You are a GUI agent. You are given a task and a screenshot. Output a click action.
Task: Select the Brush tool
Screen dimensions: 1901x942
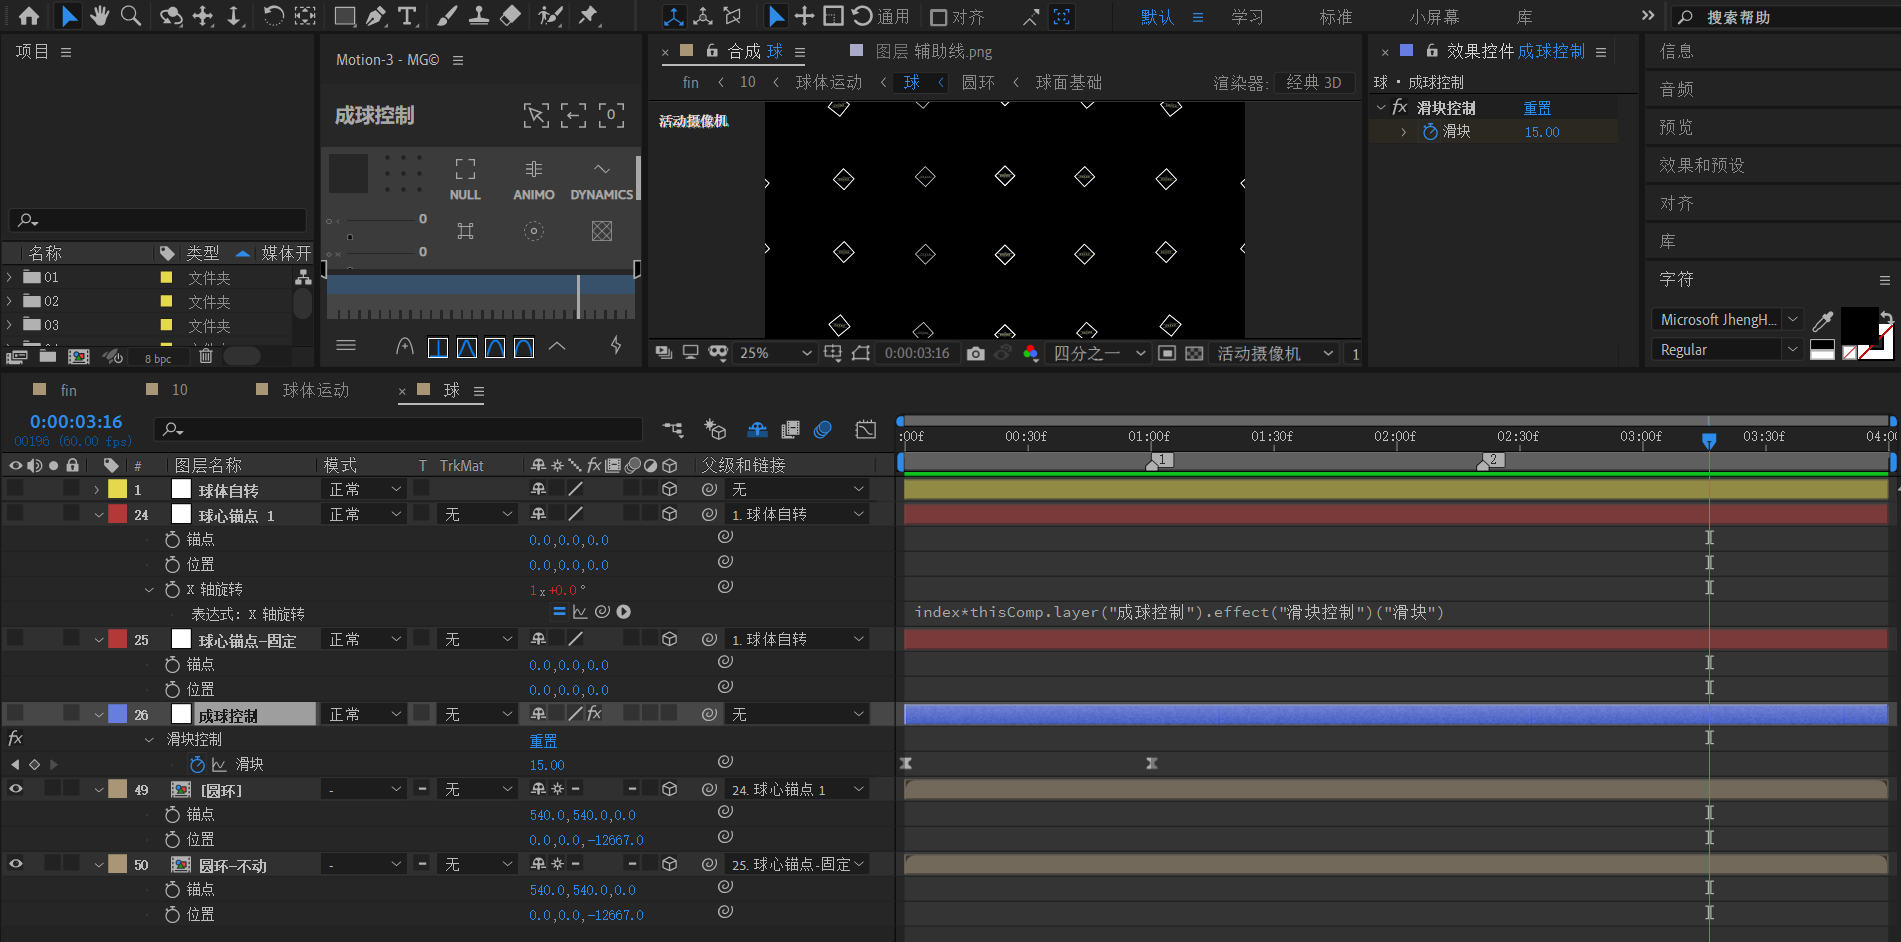[448, 16]
